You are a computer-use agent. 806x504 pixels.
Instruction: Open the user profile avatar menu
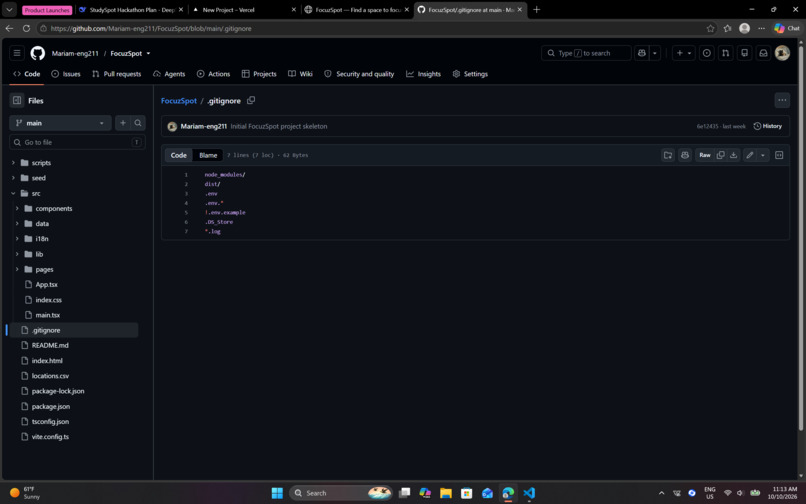coord(782,53)
